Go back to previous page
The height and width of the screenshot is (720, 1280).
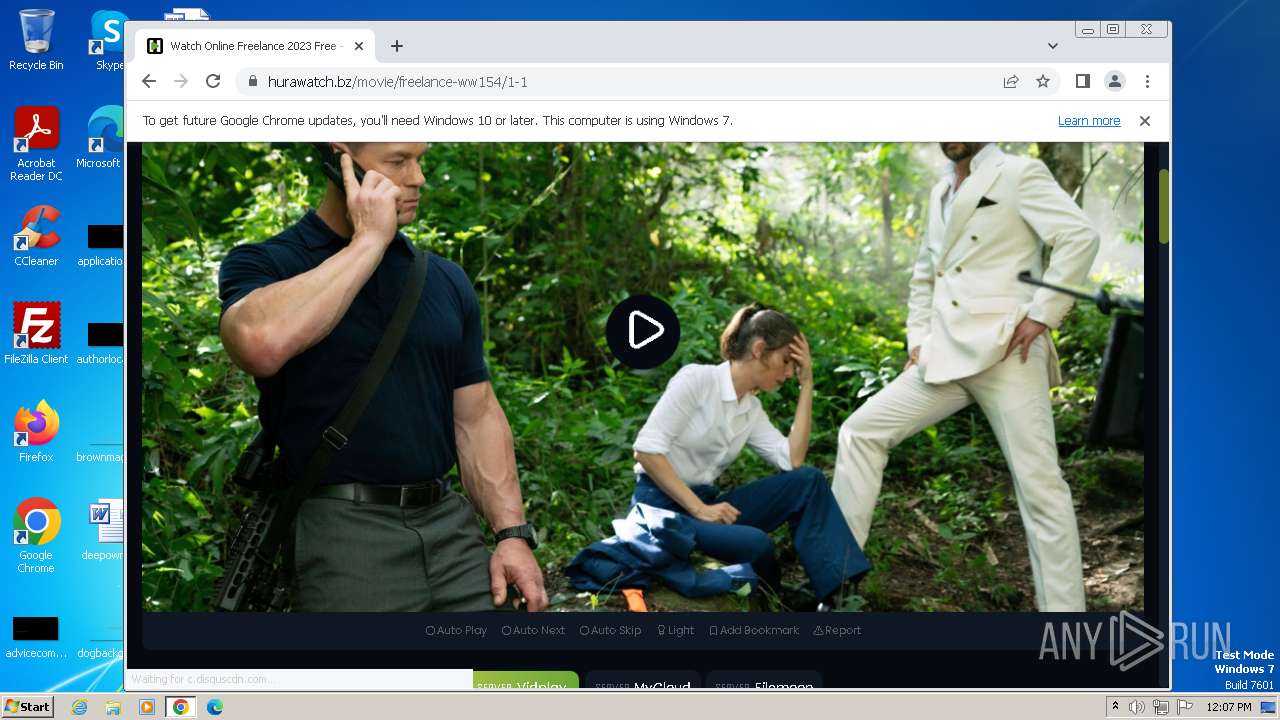click(149, 82)
